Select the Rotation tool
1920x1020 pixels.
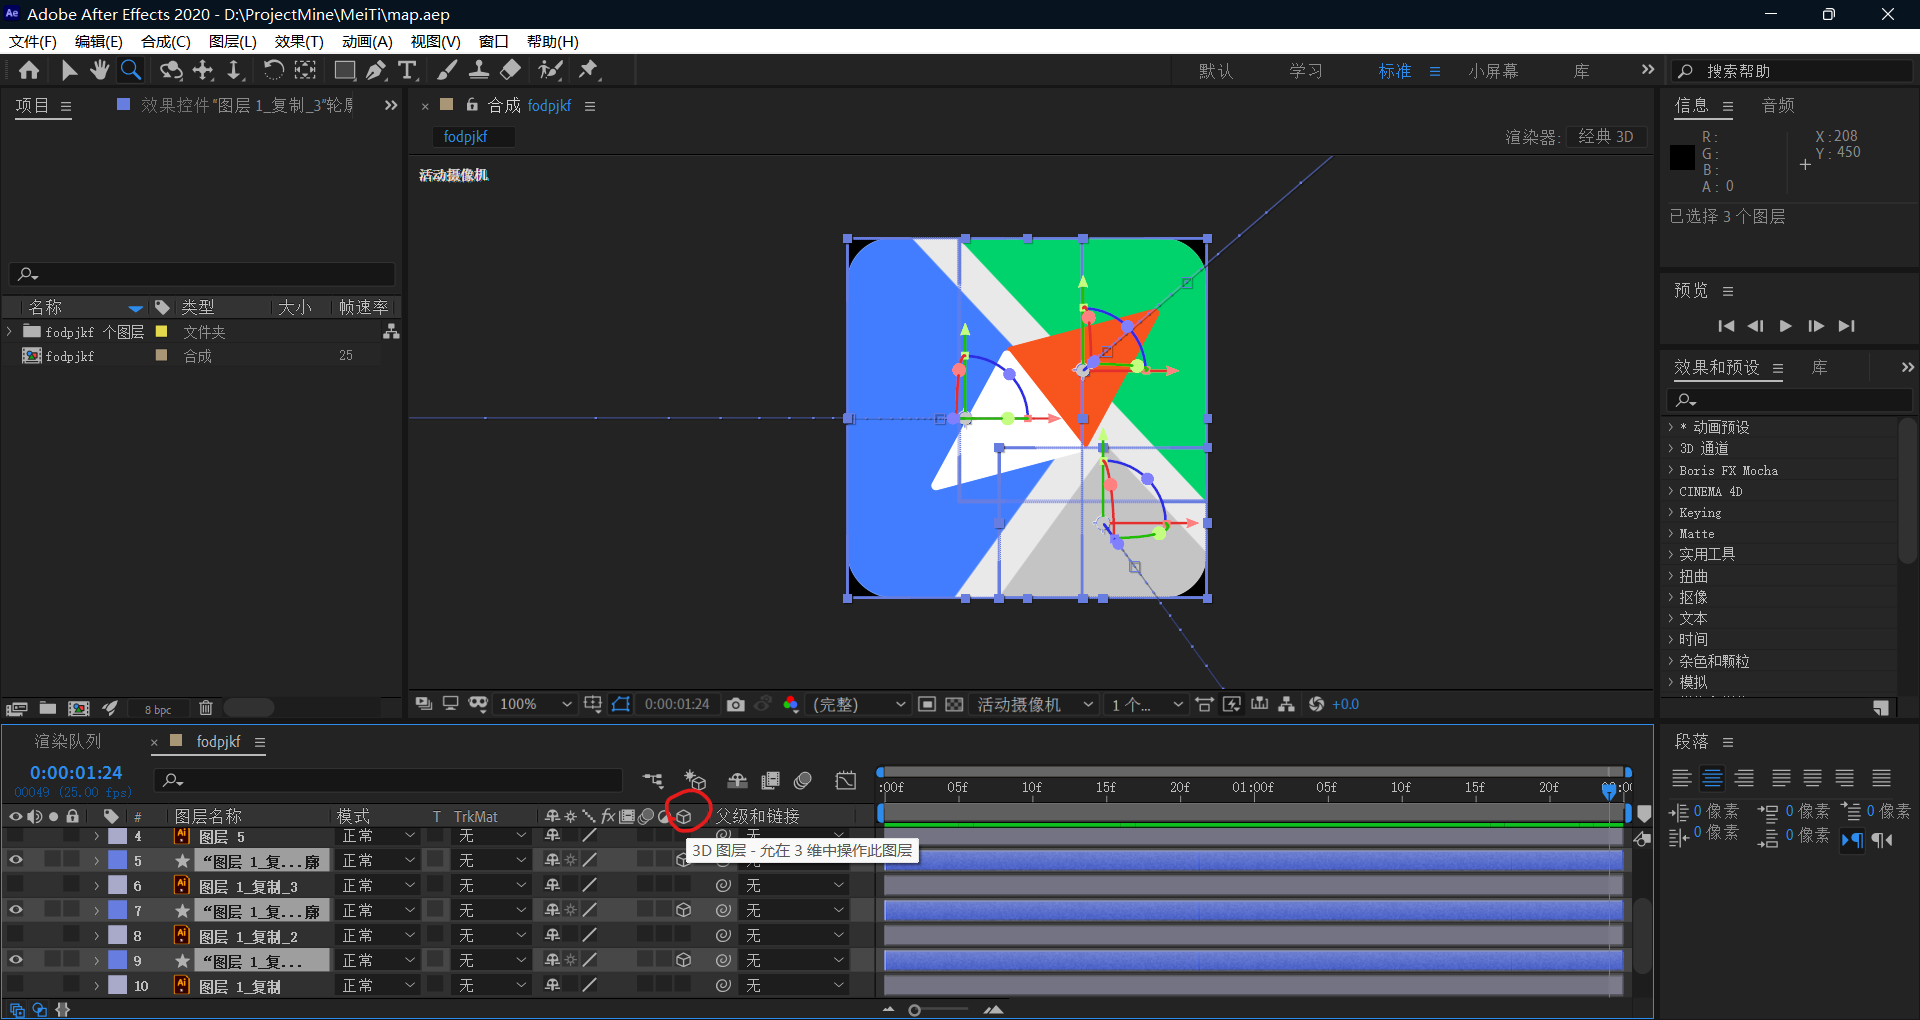(273, 70)
